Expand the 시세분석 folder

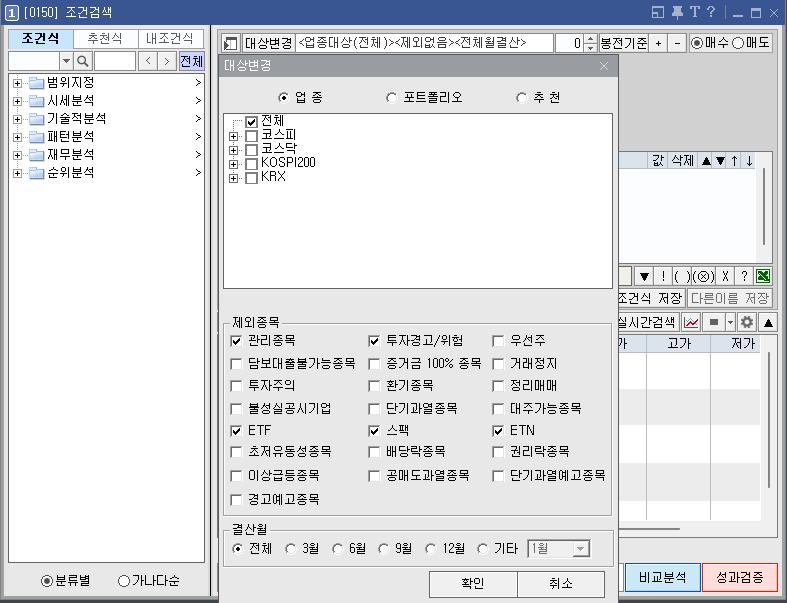pyautogui.click(x=18, y=101)
